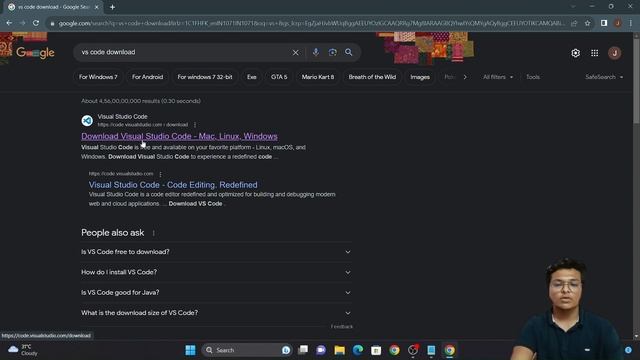Viewport: 640px width, 360px height.
Task: Click the Google logo
Action: pos(35,53)
